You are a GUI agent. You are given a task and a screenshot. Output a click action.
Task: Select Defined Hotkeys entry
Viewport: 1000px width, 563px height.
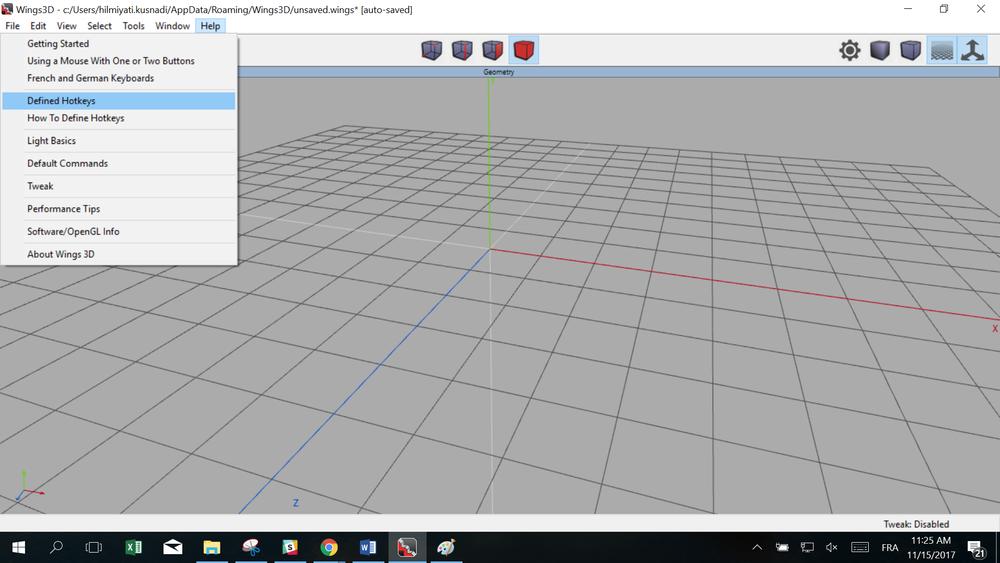coord(119,101)
